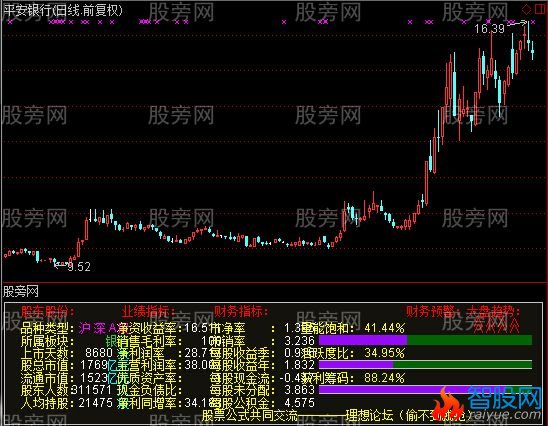Click the 流通市值 row label

[48, 378]
